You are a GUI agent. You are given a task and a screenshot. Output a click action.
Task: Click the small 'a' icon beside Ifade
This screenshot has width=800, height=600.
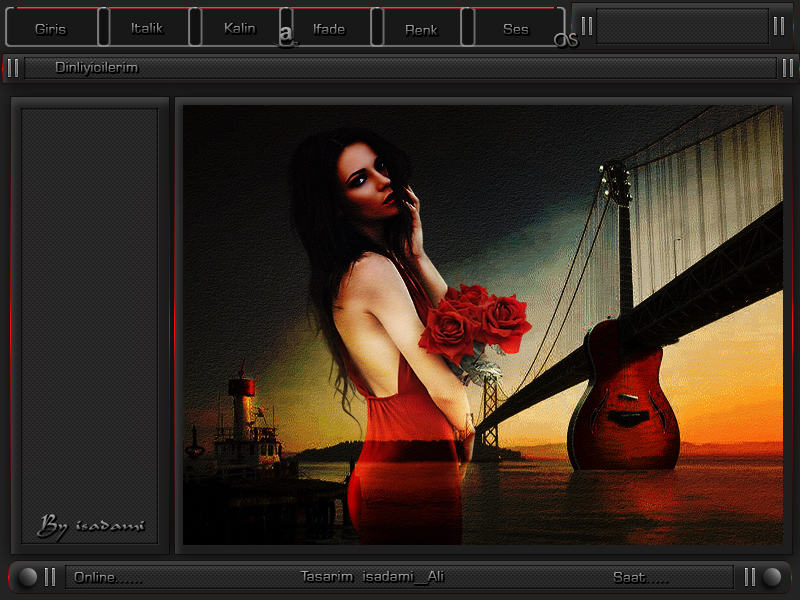(287, 35)
